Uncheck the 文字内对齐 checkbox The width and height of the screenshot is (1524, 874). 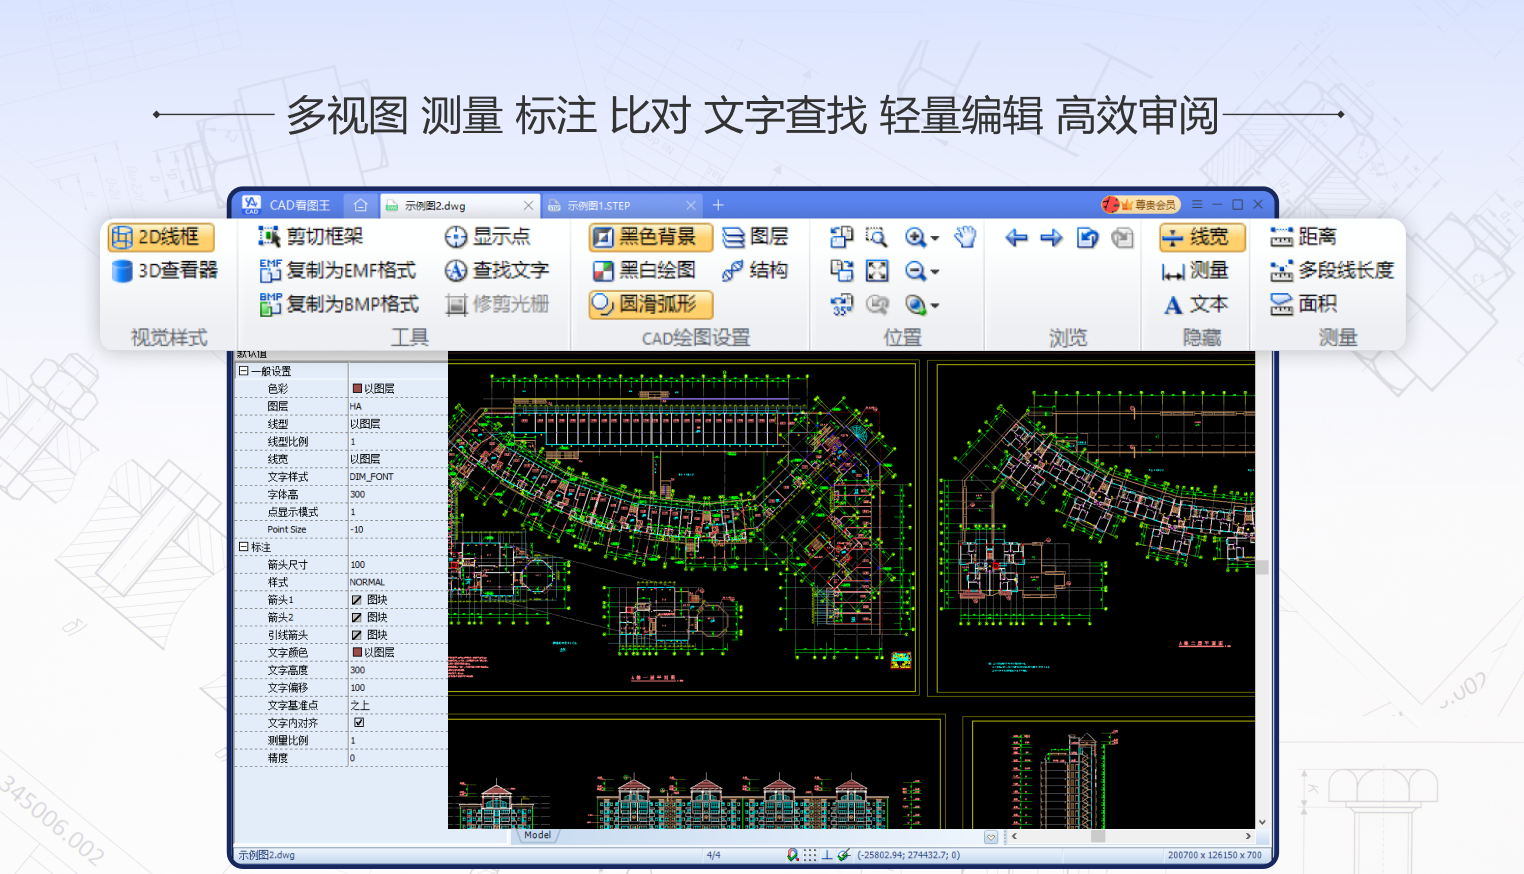pos(359,722)
